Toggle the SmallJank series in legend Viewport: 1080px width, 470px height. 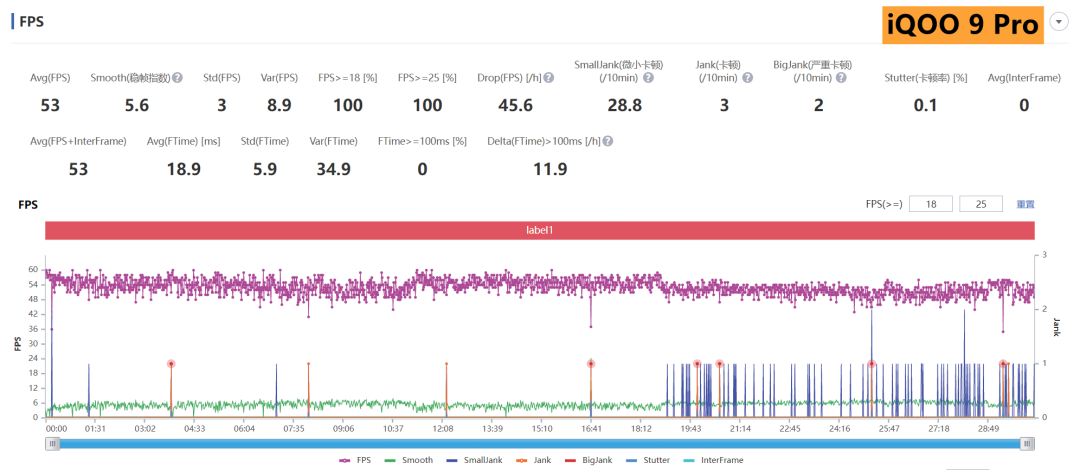click(x=475, y=460)
